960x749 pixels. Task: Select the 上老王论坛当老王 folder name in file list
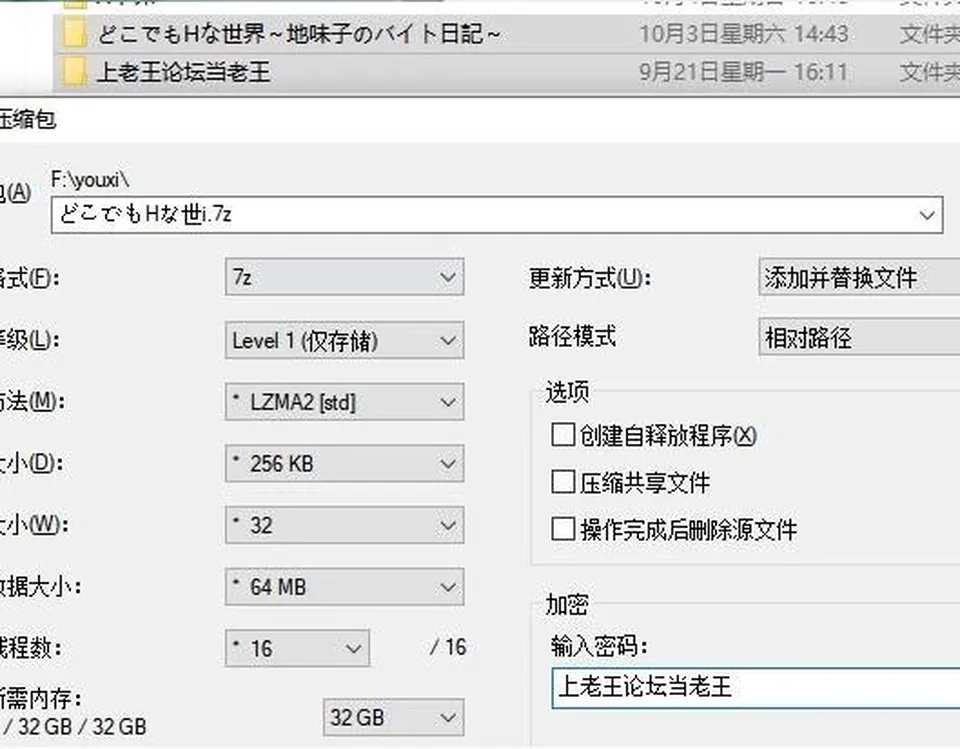183,72
